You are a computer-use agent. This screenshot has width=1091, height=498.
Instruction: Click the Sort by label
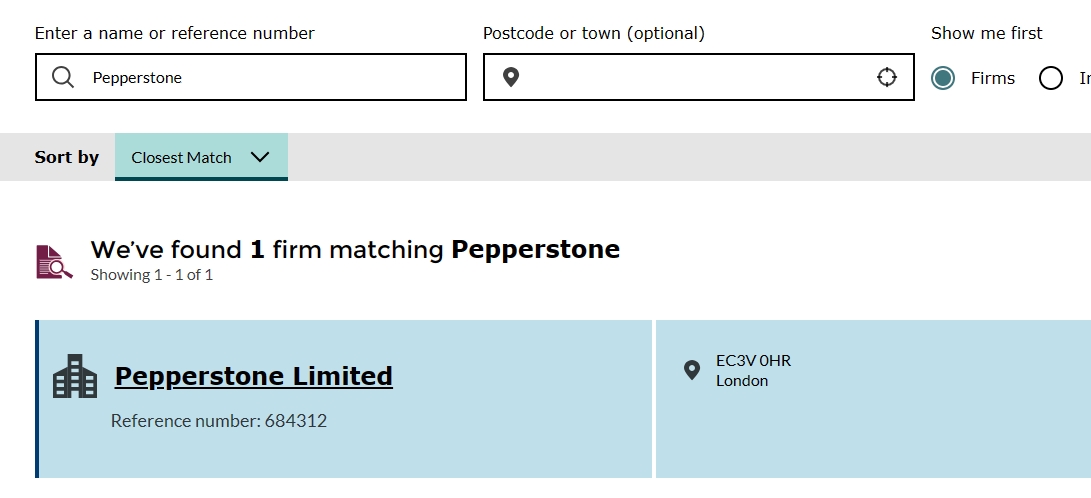point(67,157)
